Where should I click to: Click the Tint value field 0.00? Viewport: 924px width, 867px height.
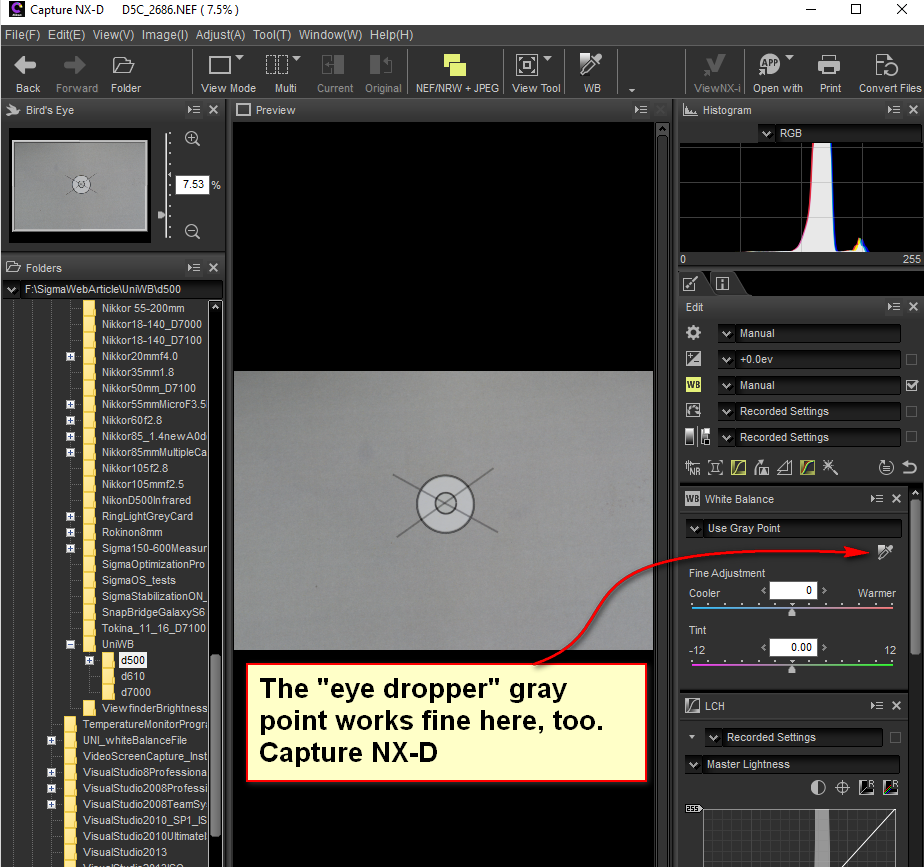click(x=793, y=647)
